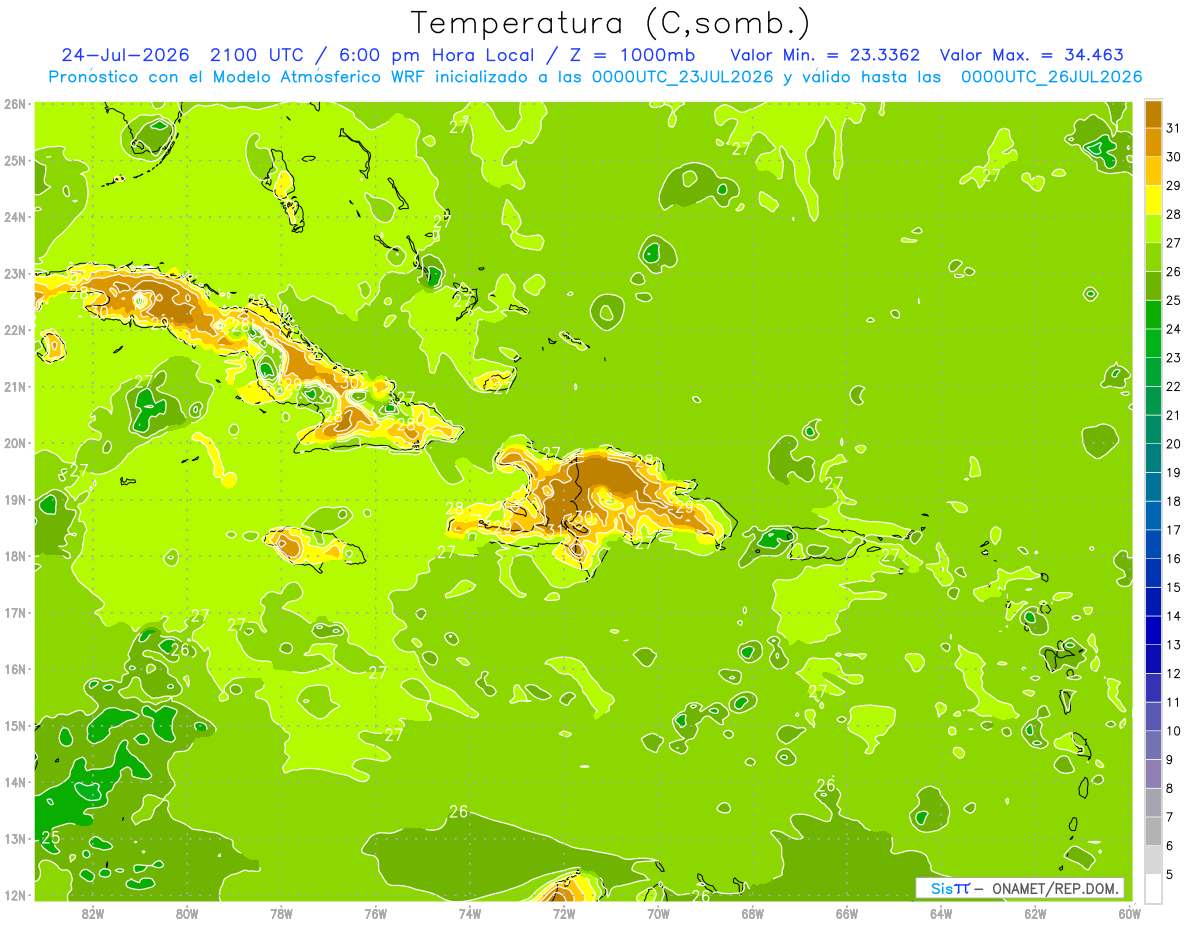Click the 2100 UTC time text

258,55
